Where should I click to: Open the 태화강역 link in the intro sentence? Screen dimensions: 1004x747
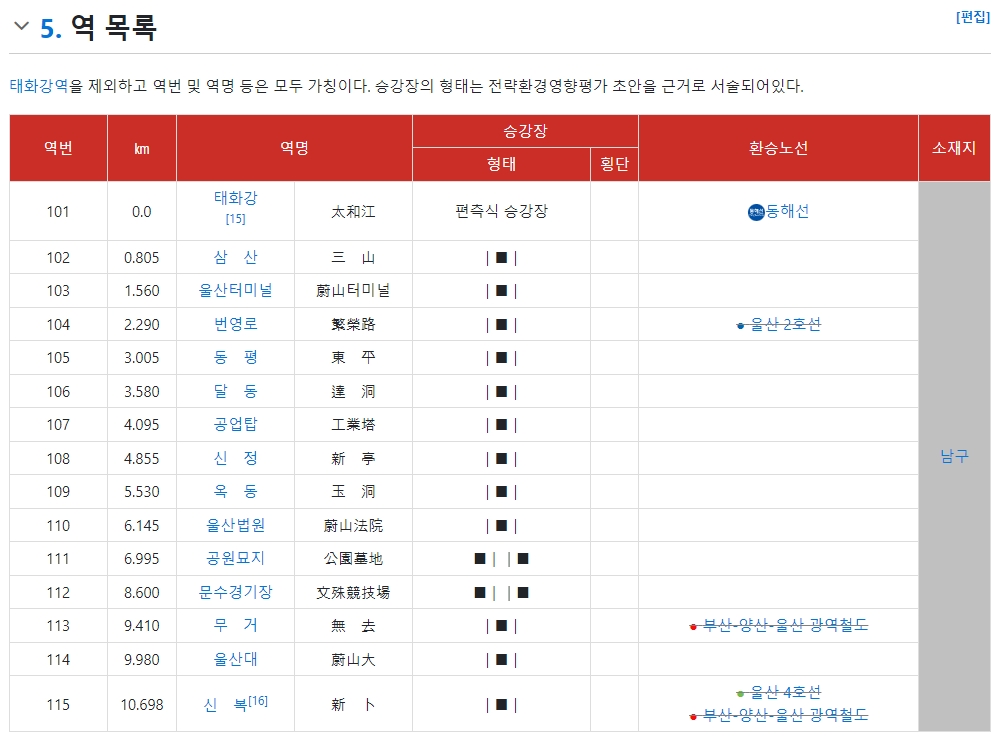[39, 86]
